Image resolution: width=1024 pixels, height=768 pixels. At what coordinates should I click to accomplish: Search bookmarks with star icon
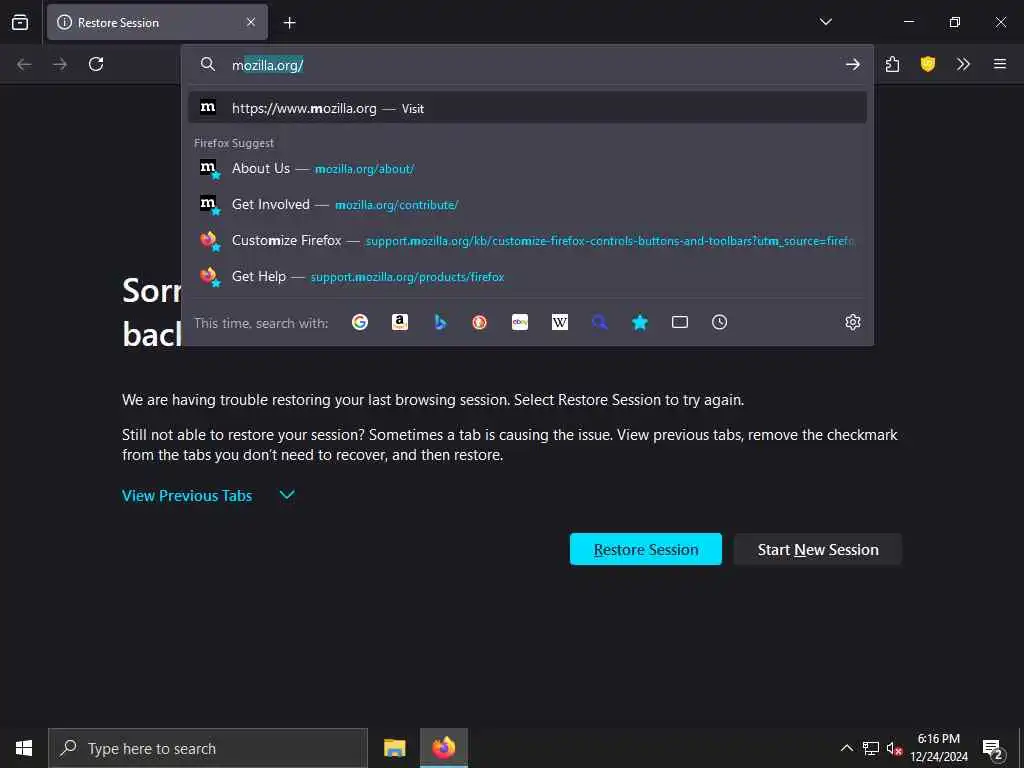640,322
